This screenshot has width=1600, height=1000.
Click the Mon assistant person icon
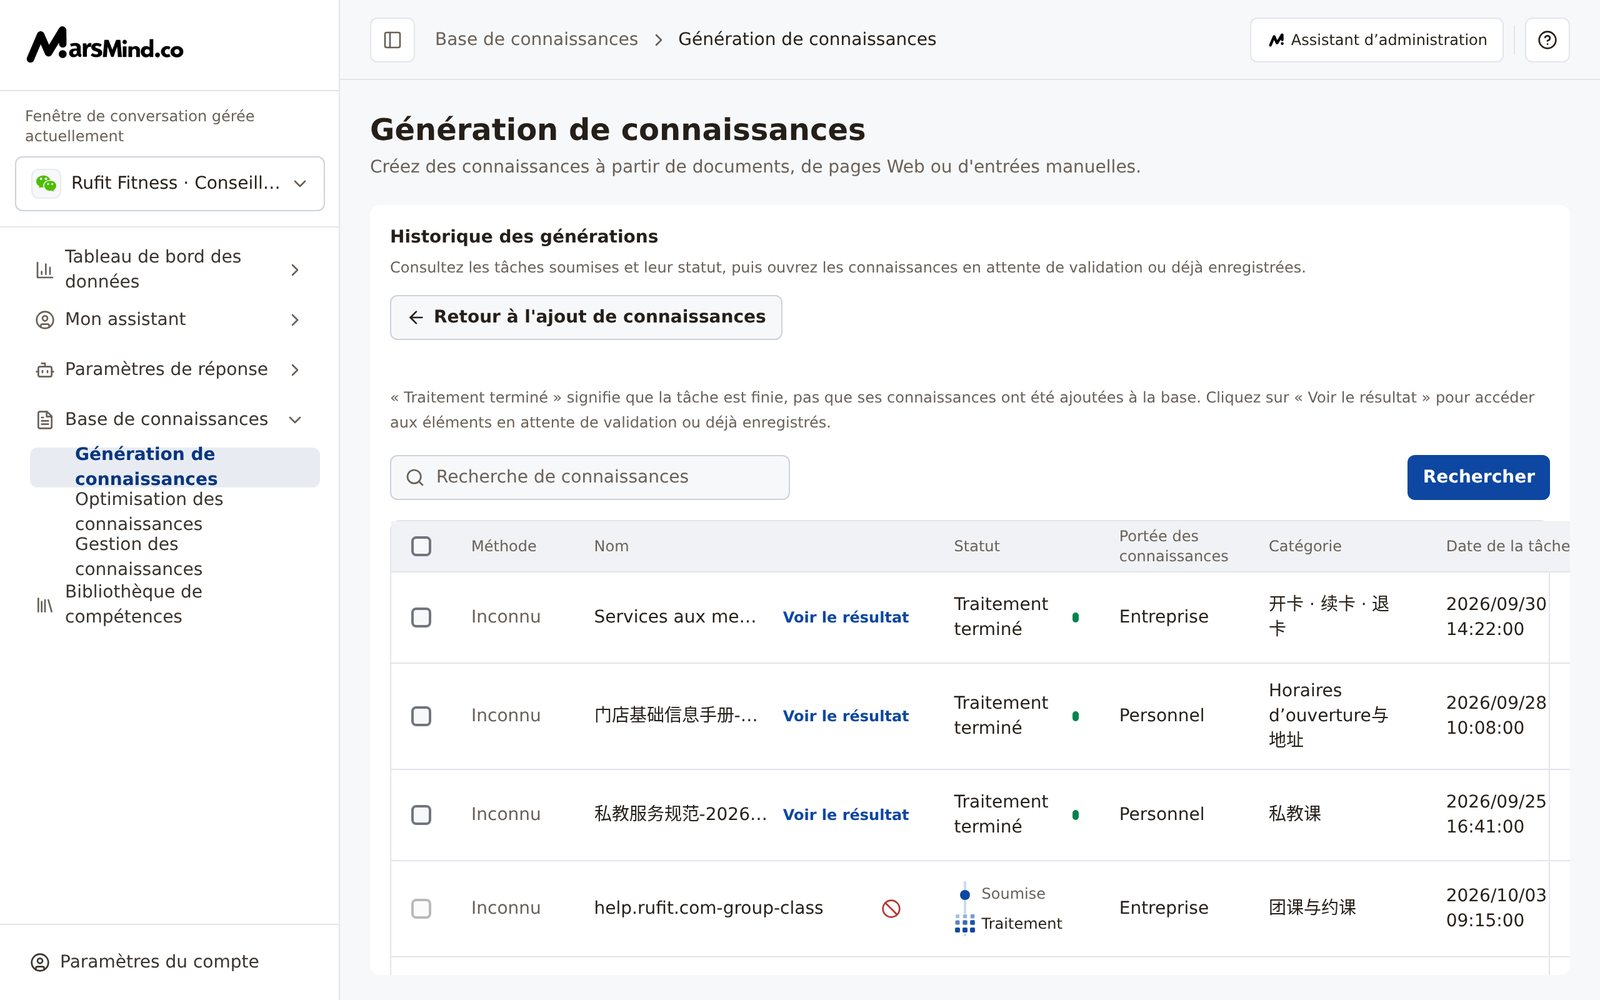45,320
